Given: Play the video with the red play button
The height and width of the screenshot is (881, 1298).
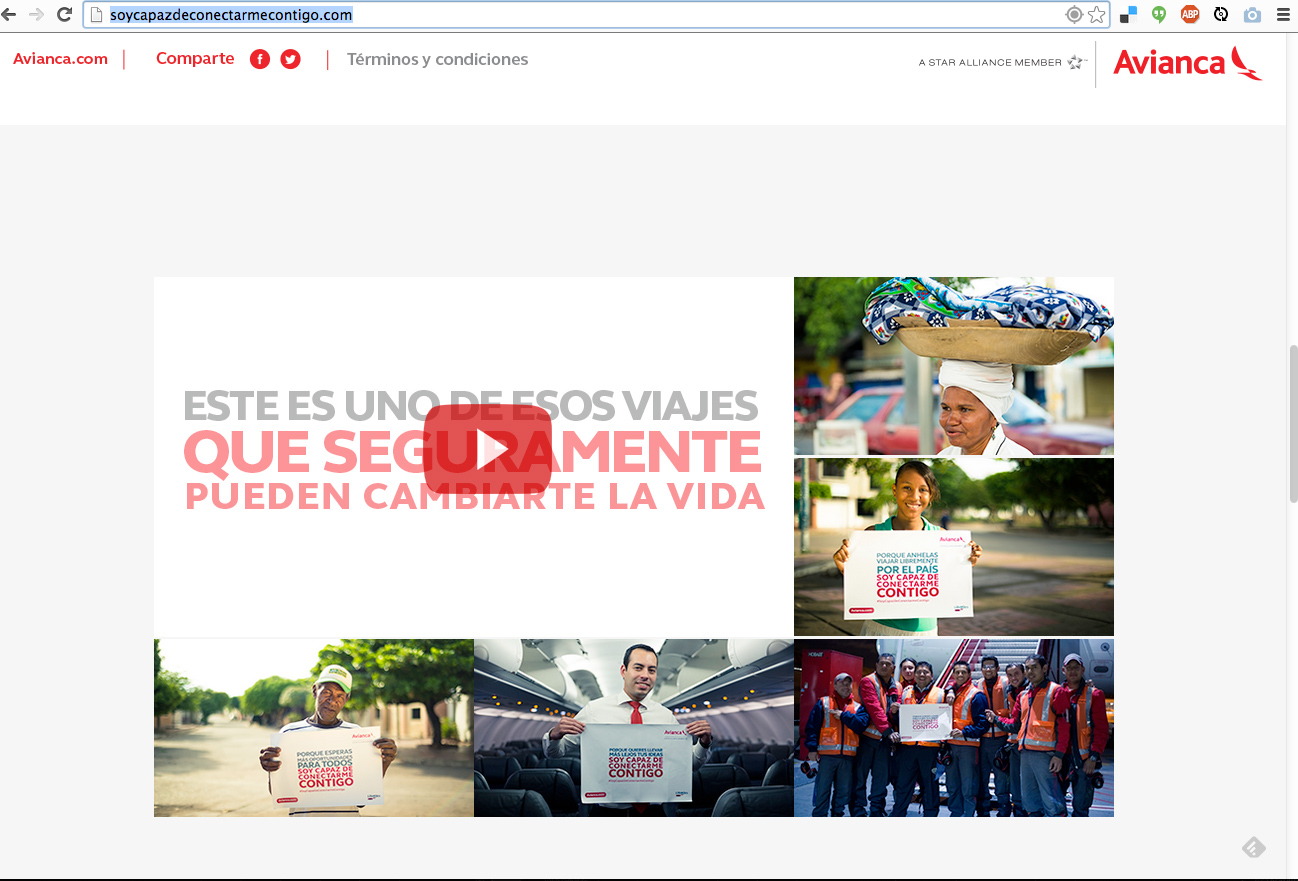Looking at the screenshot, I should pyautogui.click(x=487, y=449).
